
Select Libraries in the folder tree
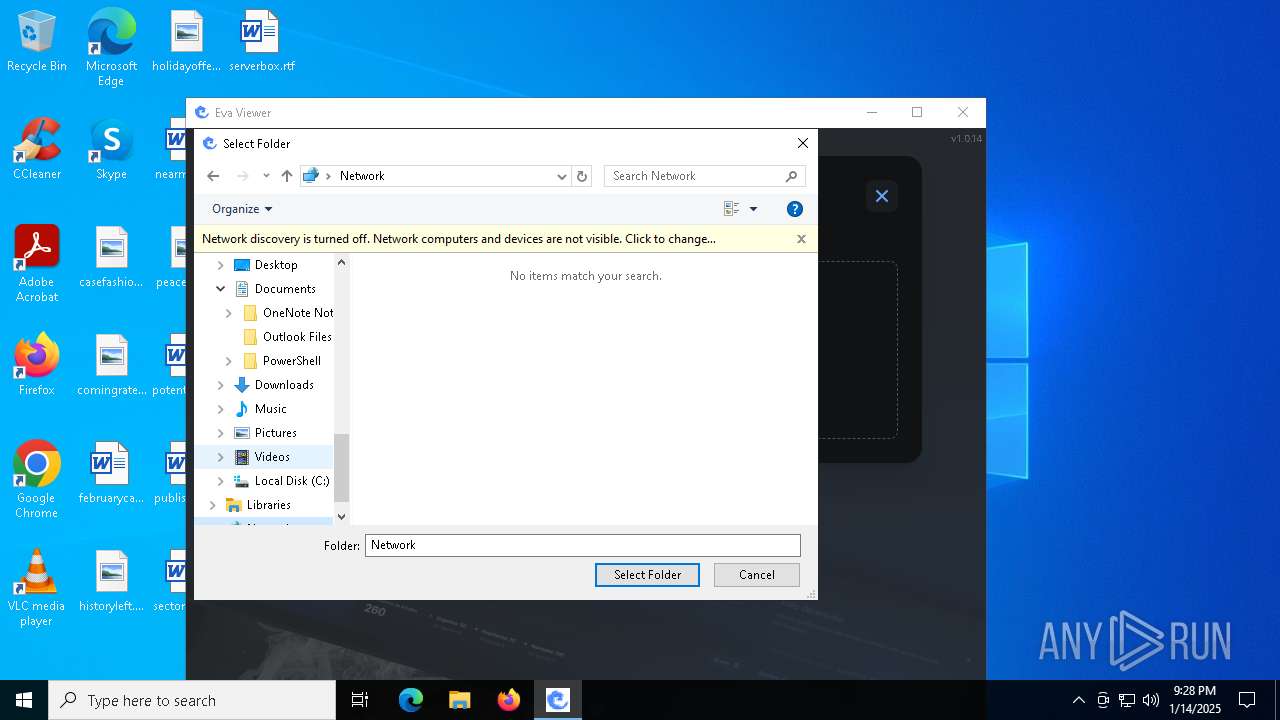coord(268,505)
